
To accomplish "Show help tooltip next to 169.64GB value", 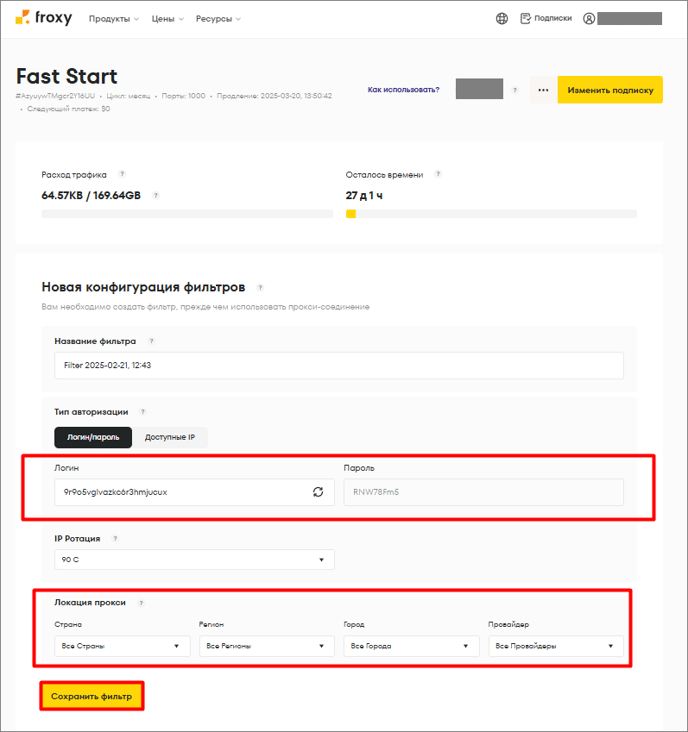I will 156,195.
